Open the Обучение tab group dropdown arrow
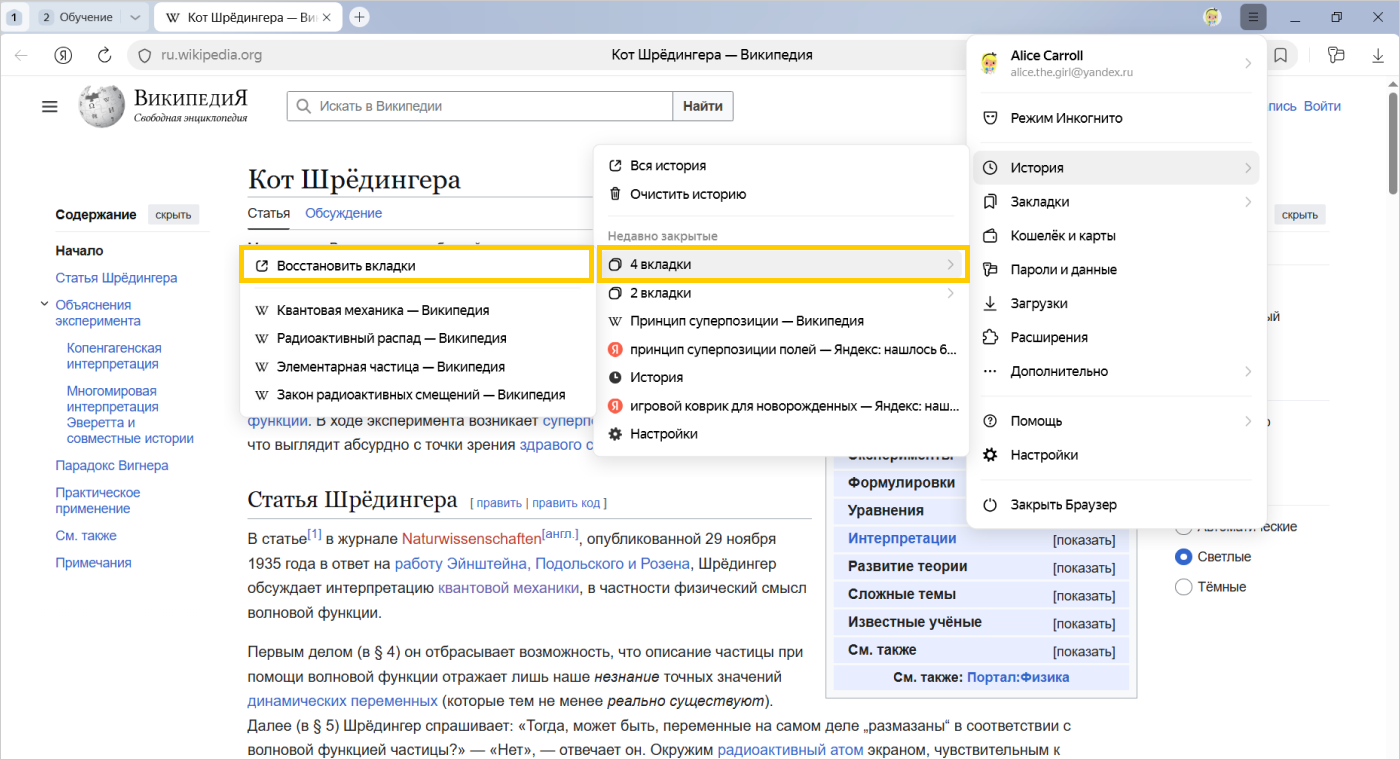 [x=136, y=17]
